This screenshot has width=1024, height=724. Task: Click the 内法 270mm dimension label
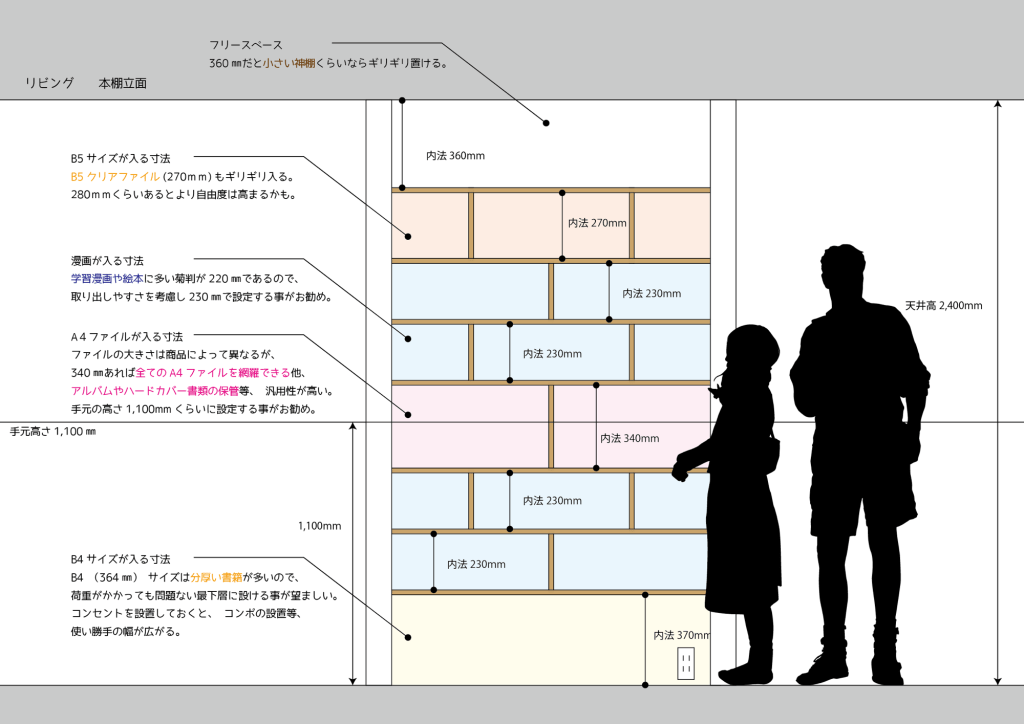click(597, 223)
